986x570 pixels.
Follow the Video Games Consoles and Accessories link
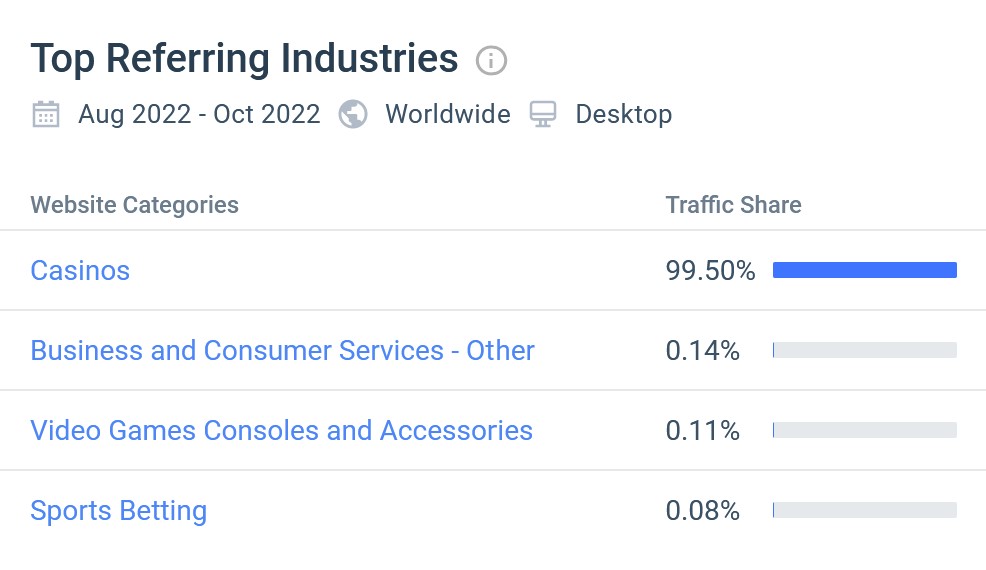281,430
